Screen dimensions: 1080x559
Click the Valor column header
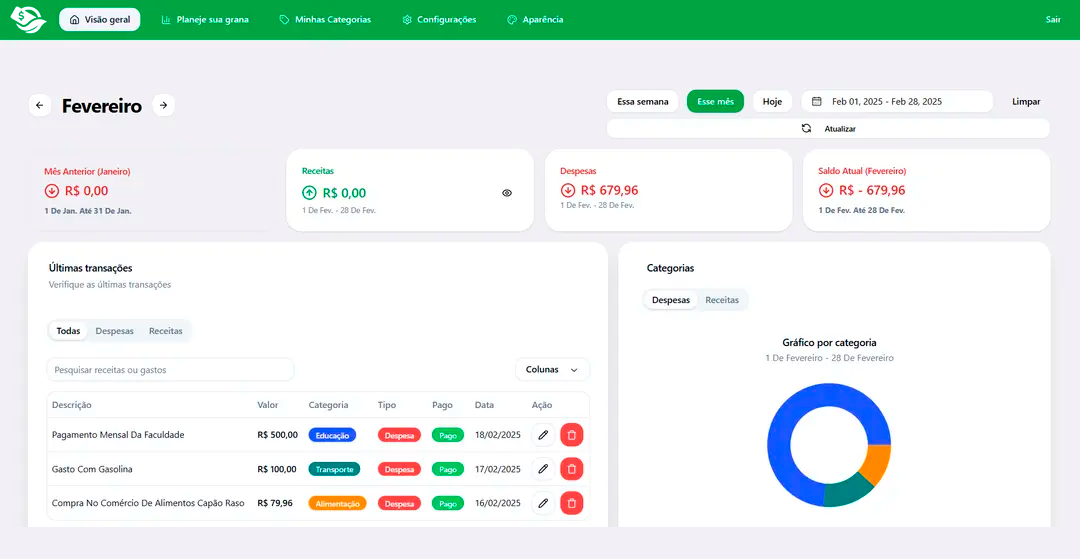pyautogui.click(x=268, y=405)
